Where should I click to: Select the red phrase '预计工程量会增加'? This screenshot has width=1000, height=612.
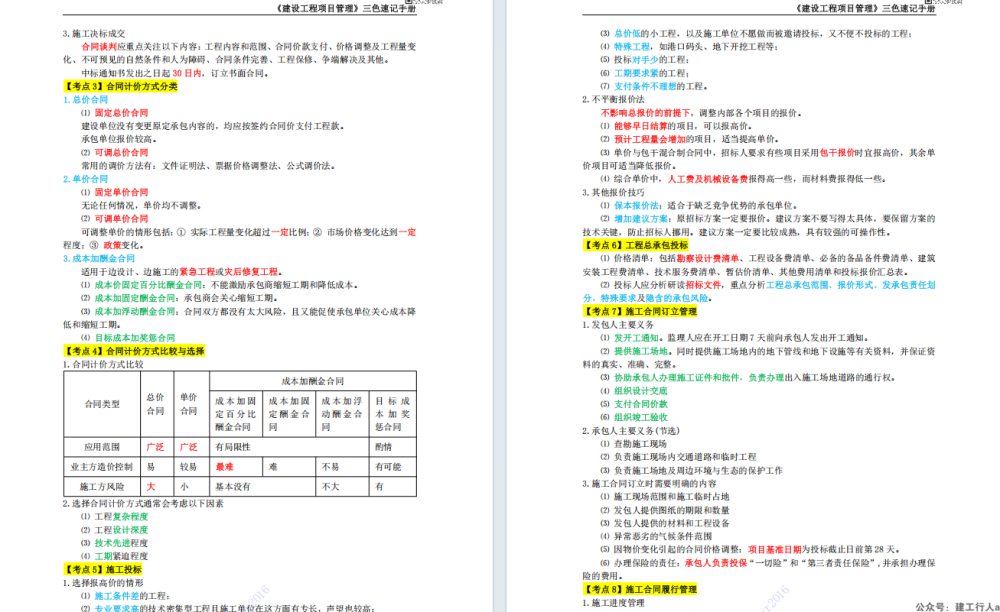(649, 139)
